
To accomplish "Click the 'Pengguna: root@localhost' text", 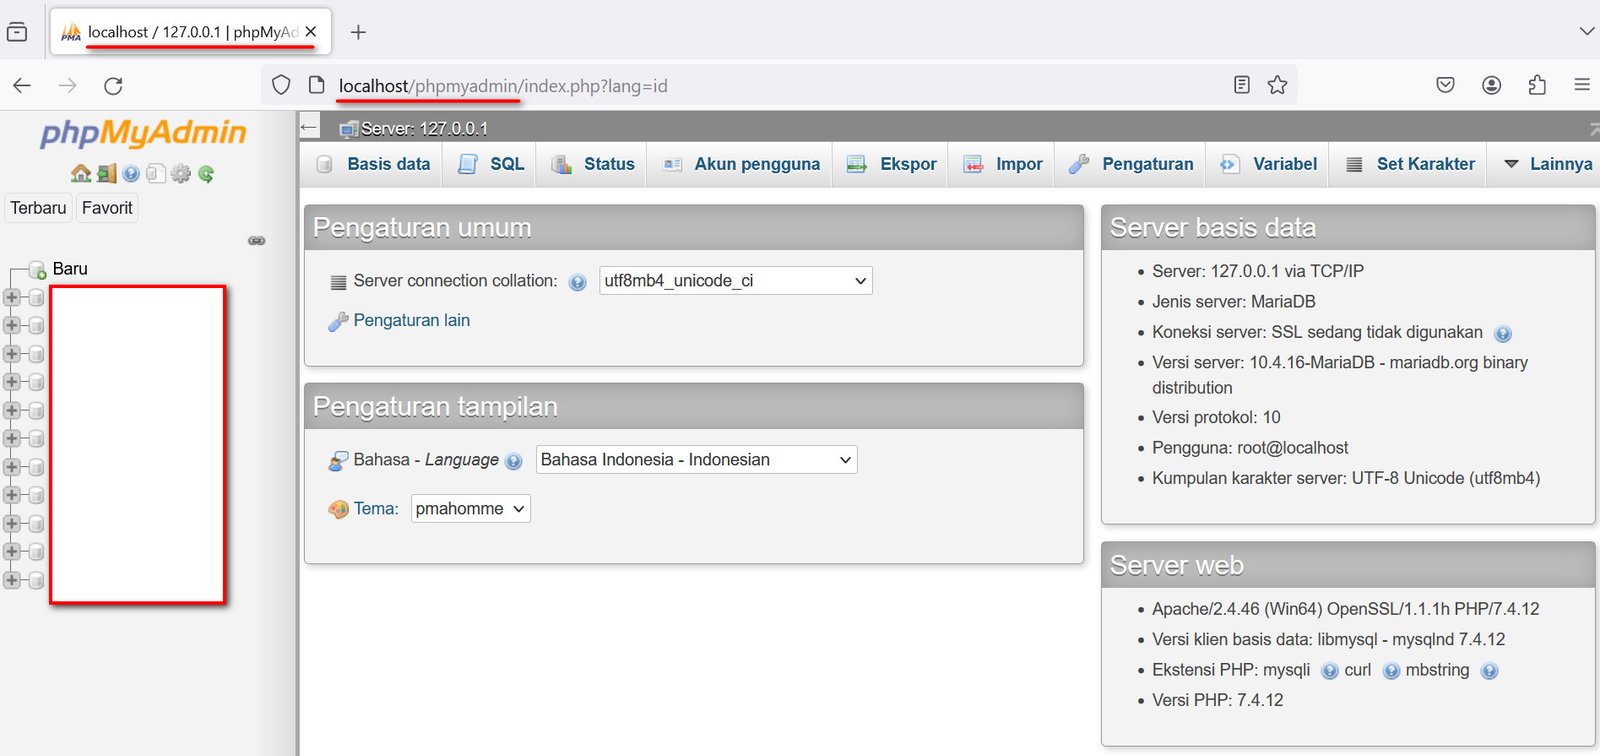I will [1250, 448].
